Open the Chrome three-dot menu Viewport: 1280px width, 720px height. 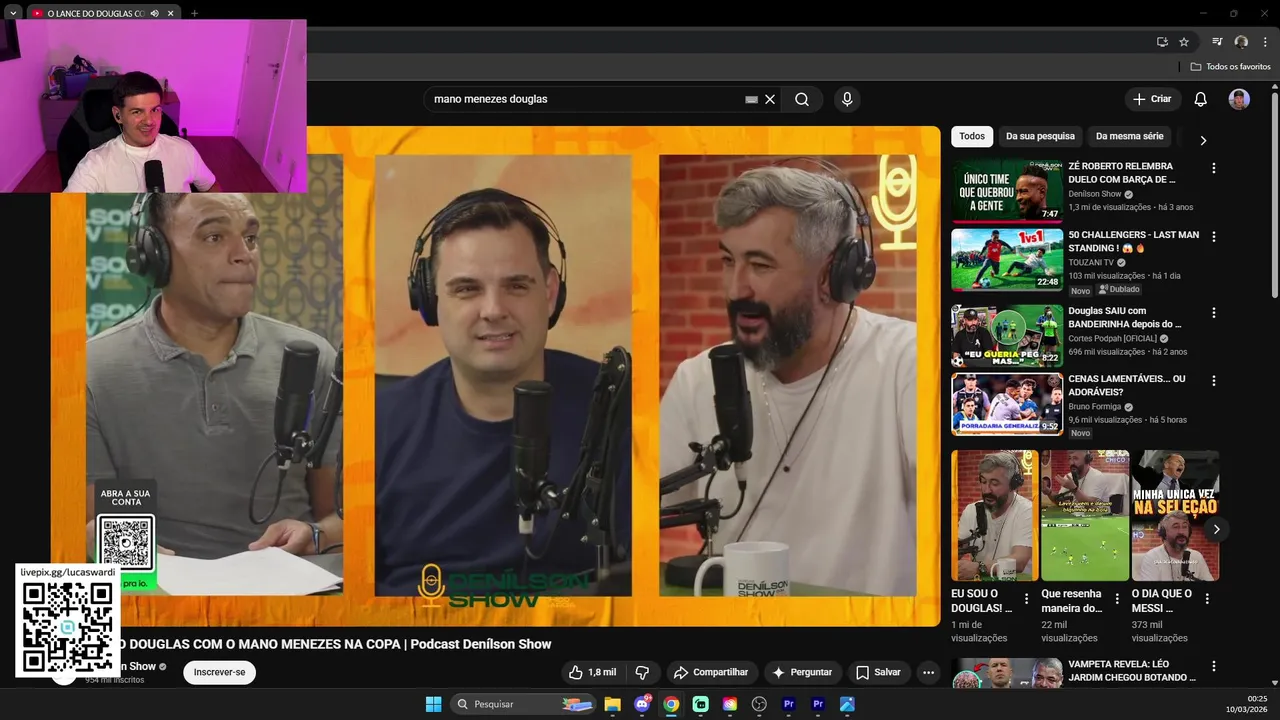(x=1265, y=42)
